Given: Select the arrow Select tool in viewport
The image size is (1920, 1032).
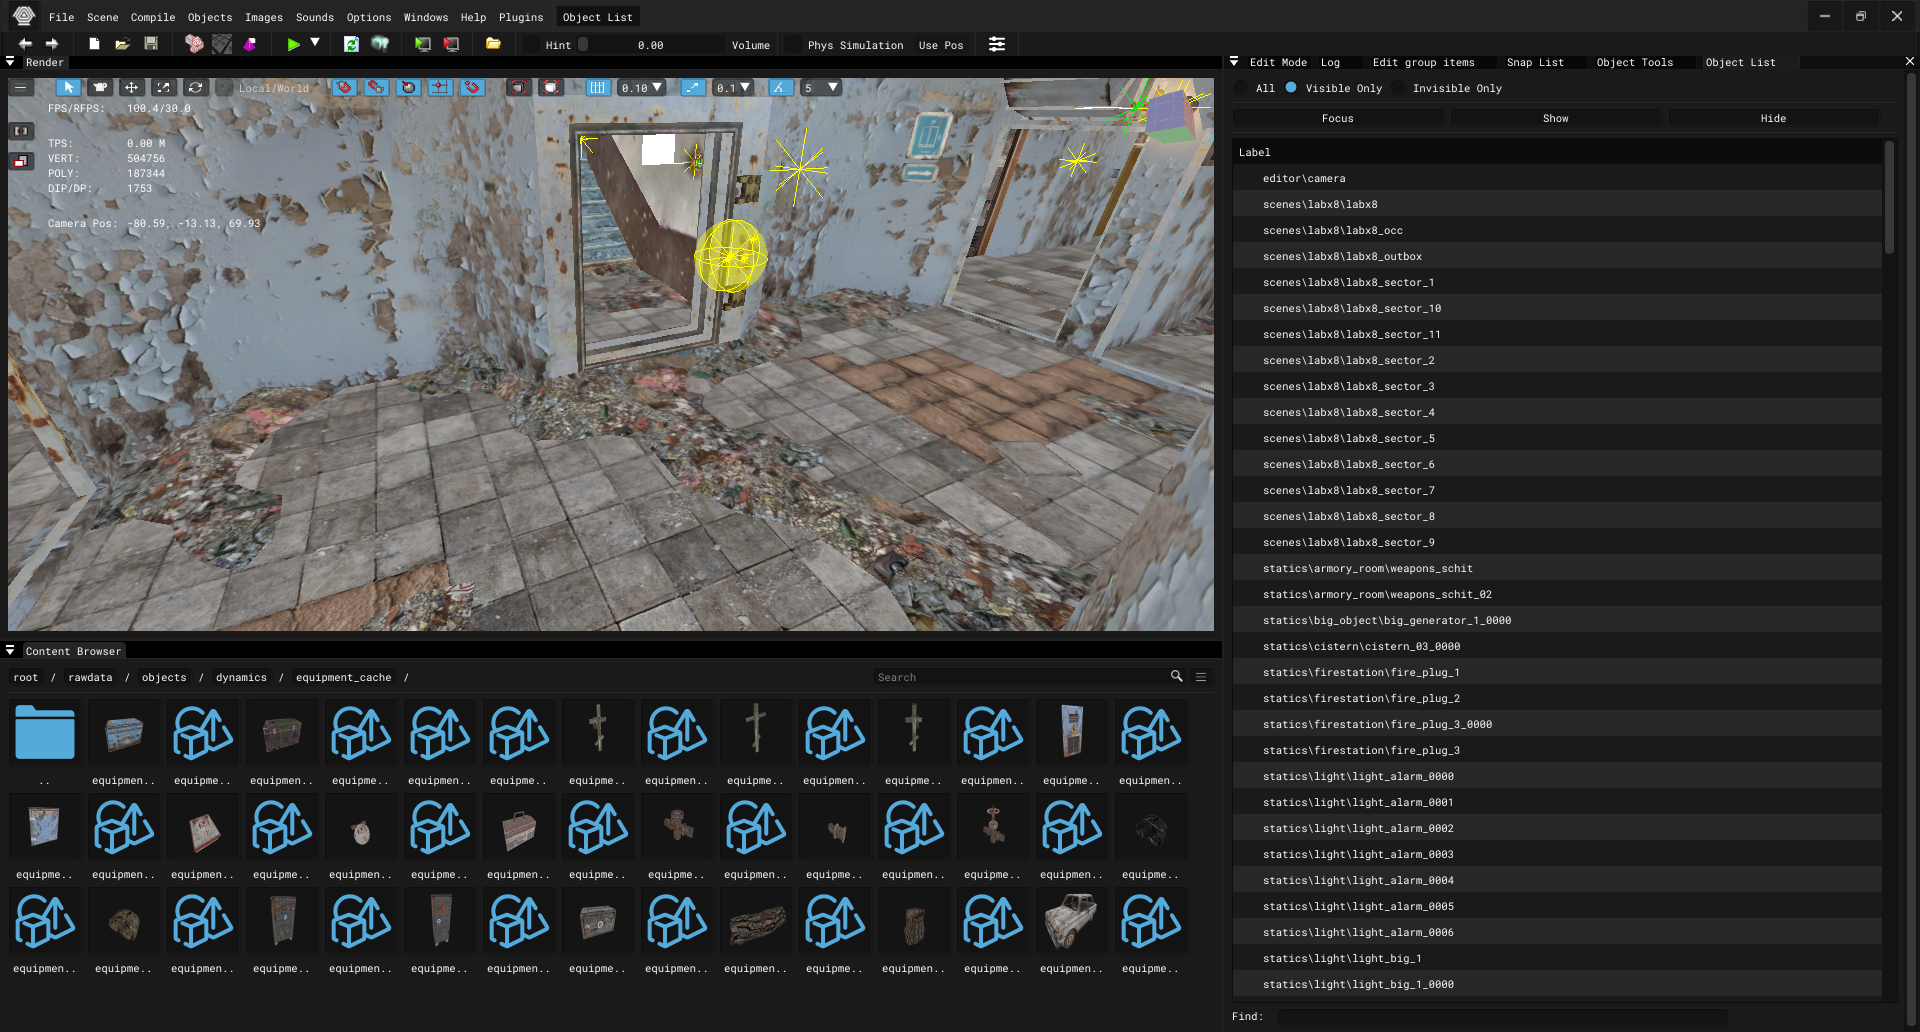Looking at the screenshot, I should pos(68,88).
